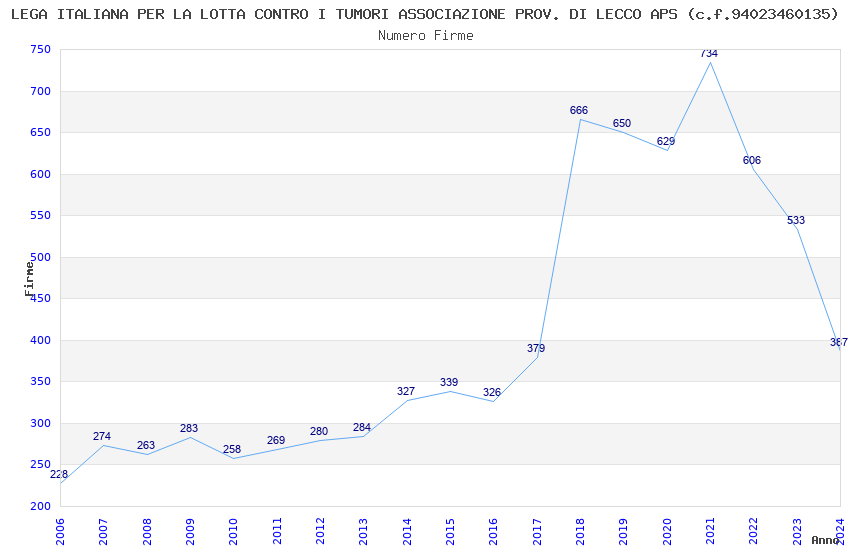Click data label 666
The image size is (850, 550).
579,110
